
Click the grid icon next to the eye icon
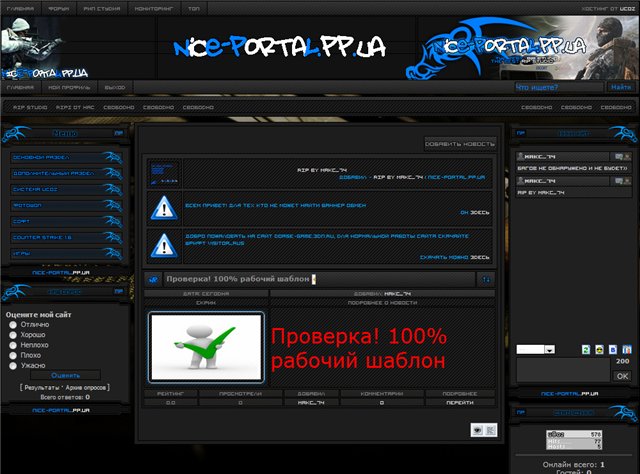click(x=491, y=430)
